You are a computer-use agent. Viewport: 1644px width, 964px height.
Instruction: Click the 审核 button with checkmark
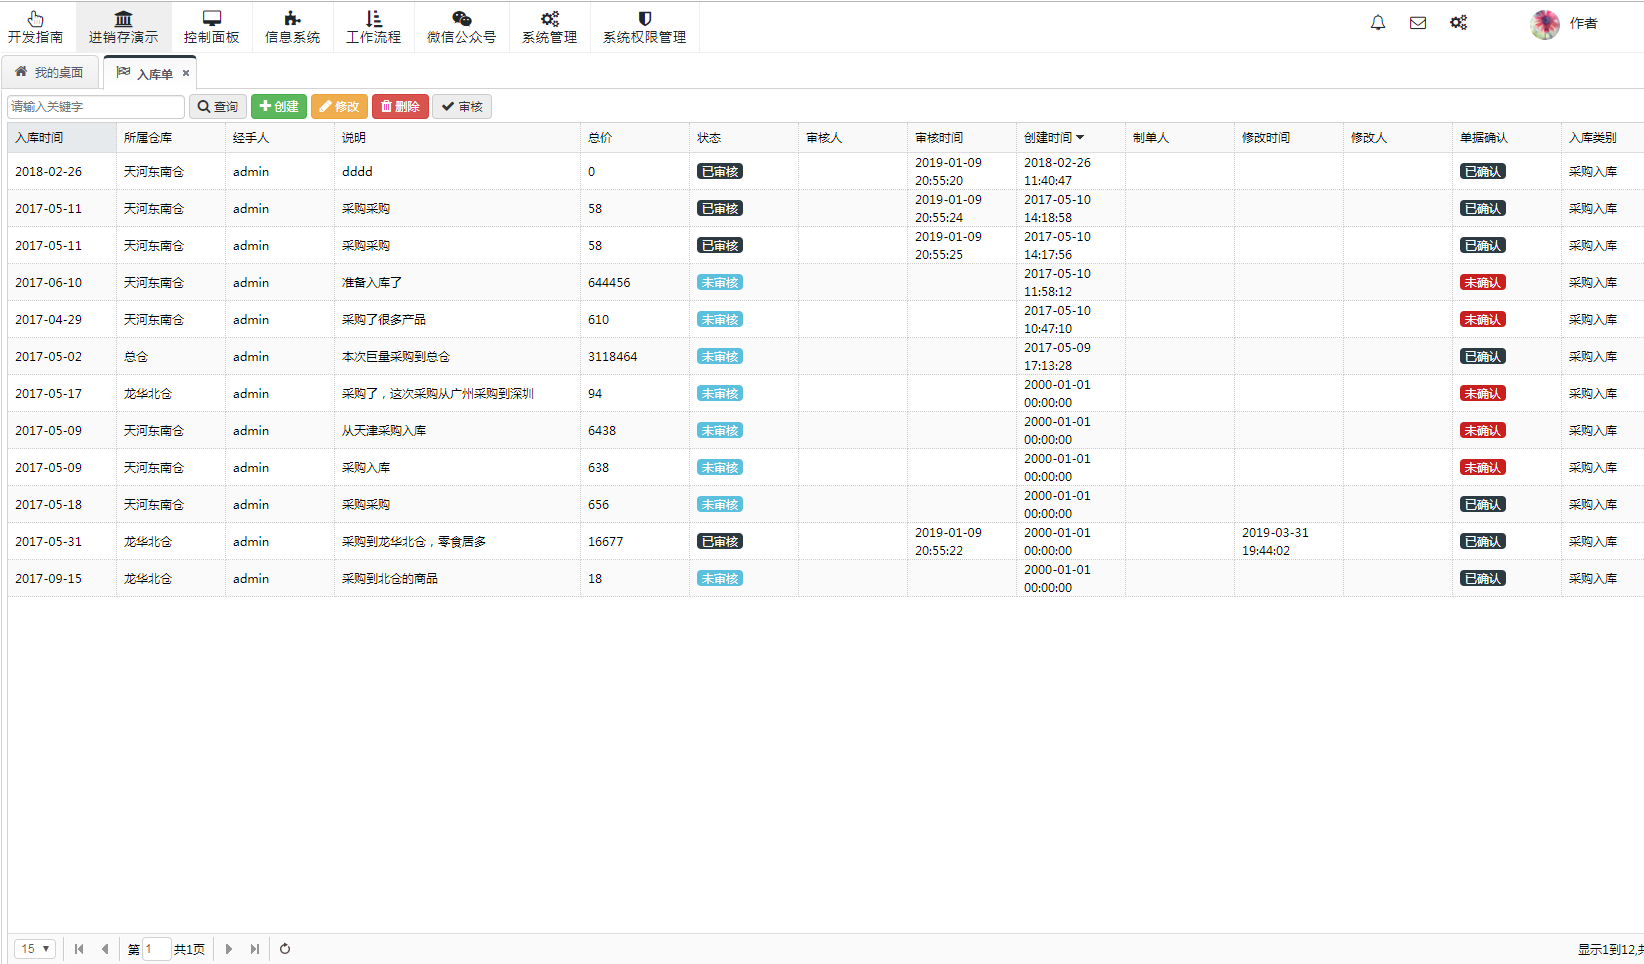point(462,107)
